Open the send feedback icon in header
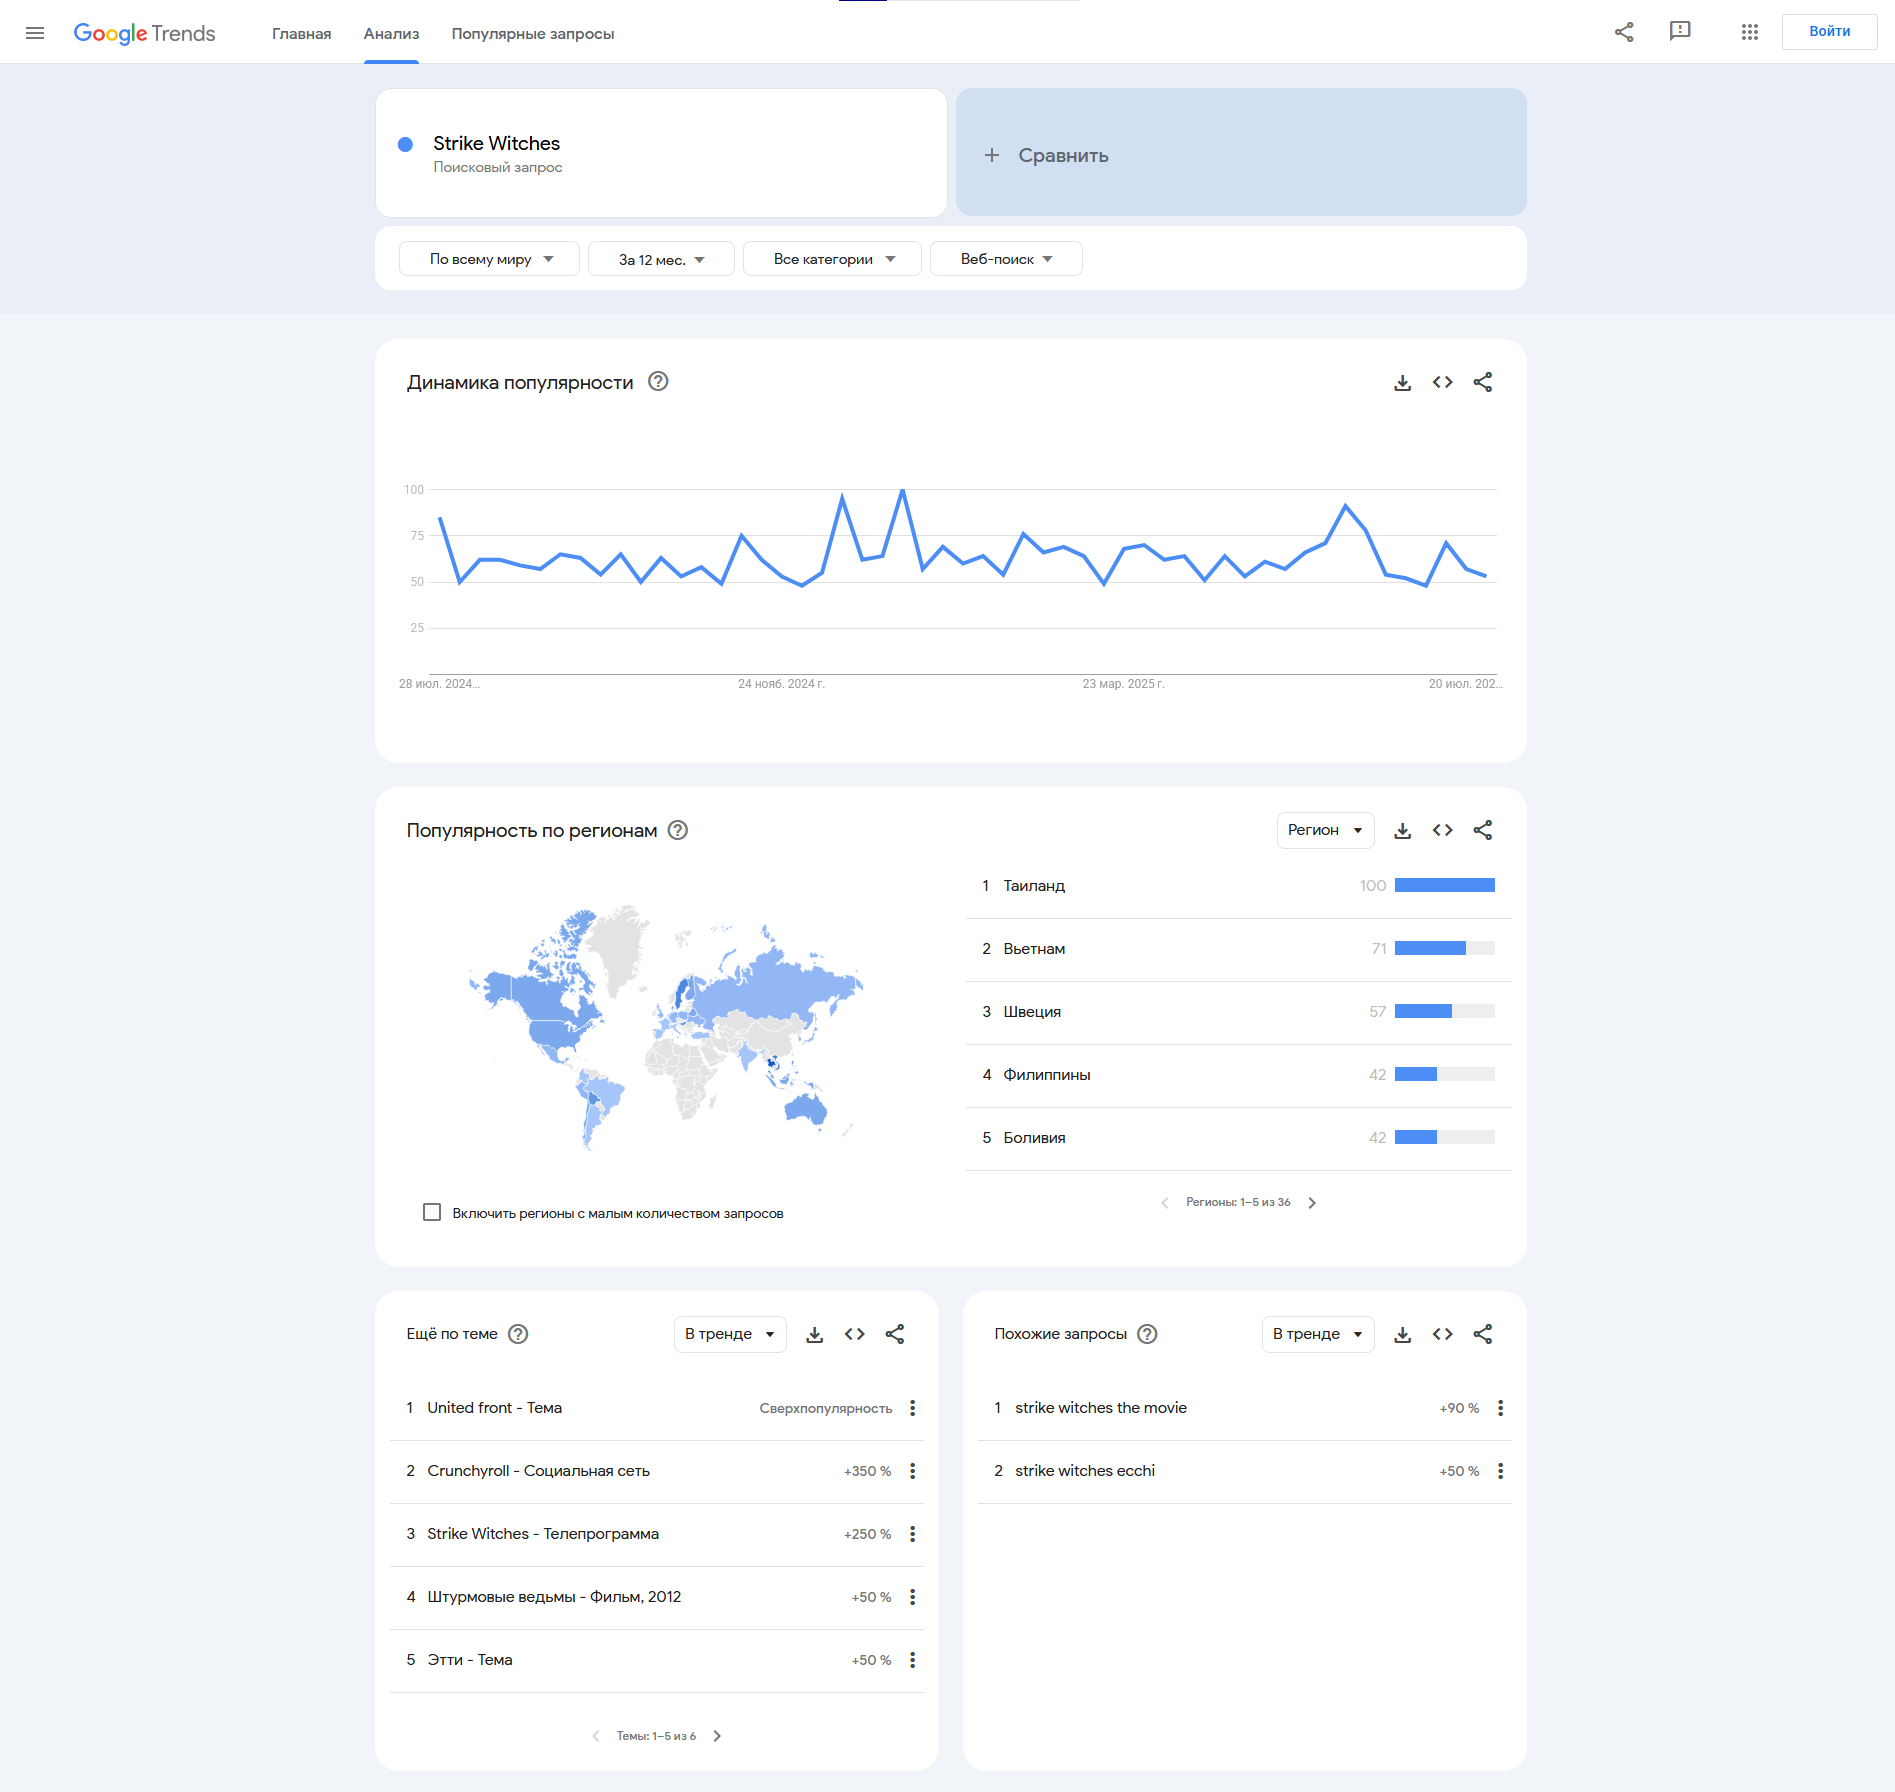Viewport: 1895px width, 1792px height. [1680, 32]
